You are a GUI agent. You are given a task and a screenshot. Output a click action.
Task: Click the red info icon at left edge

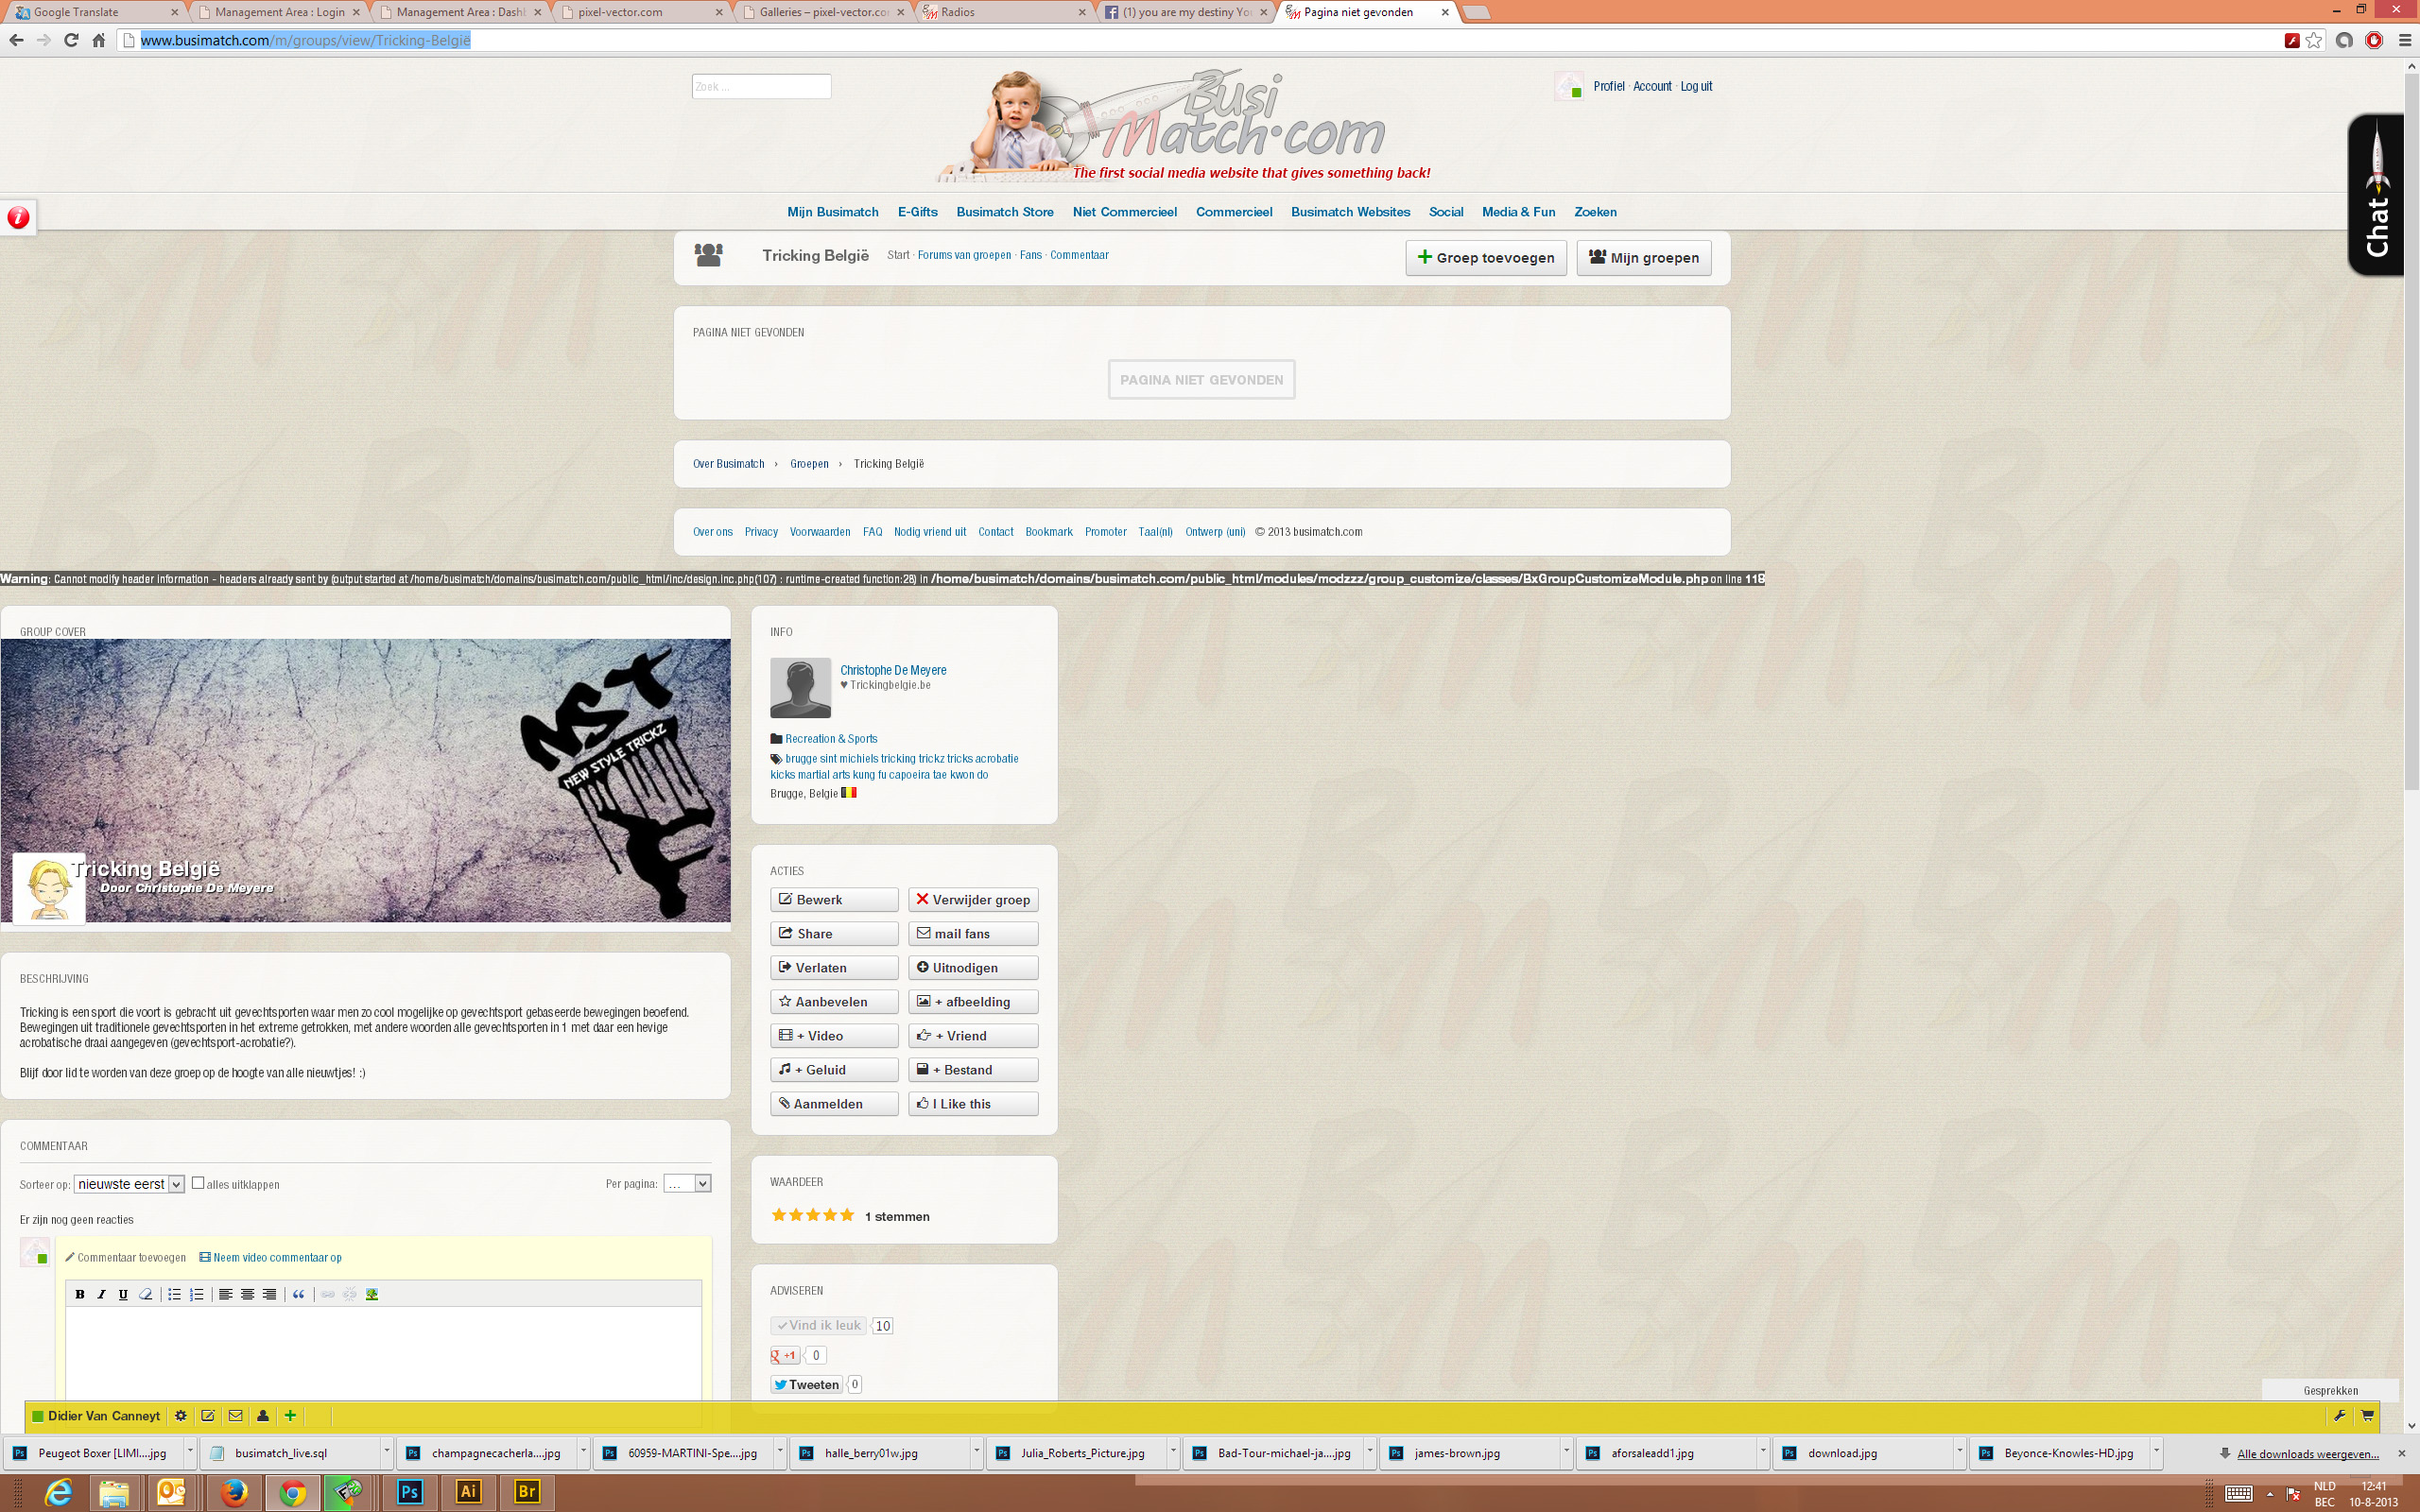click(18, 217)
